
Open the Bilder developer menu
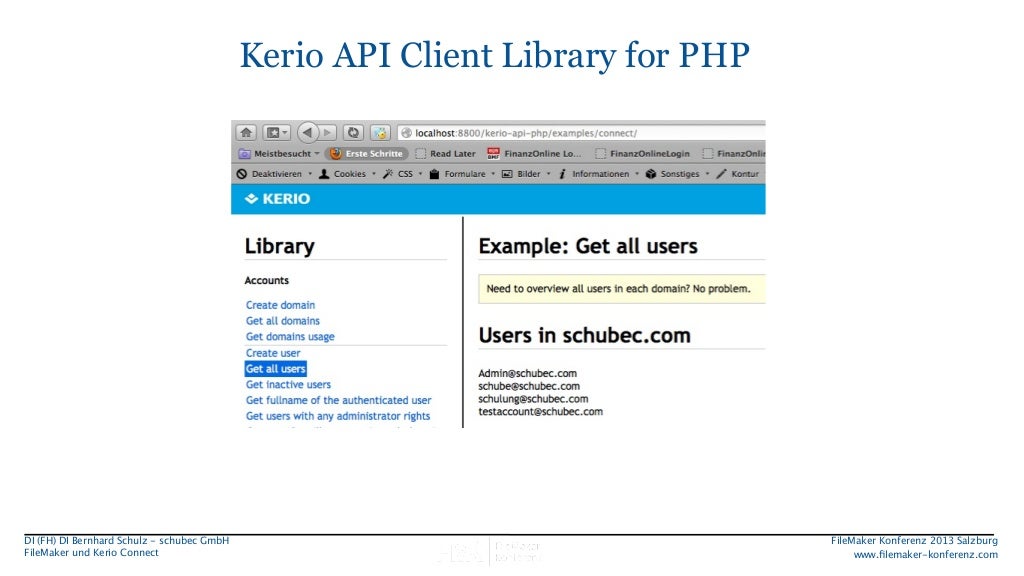click(526, 174)
